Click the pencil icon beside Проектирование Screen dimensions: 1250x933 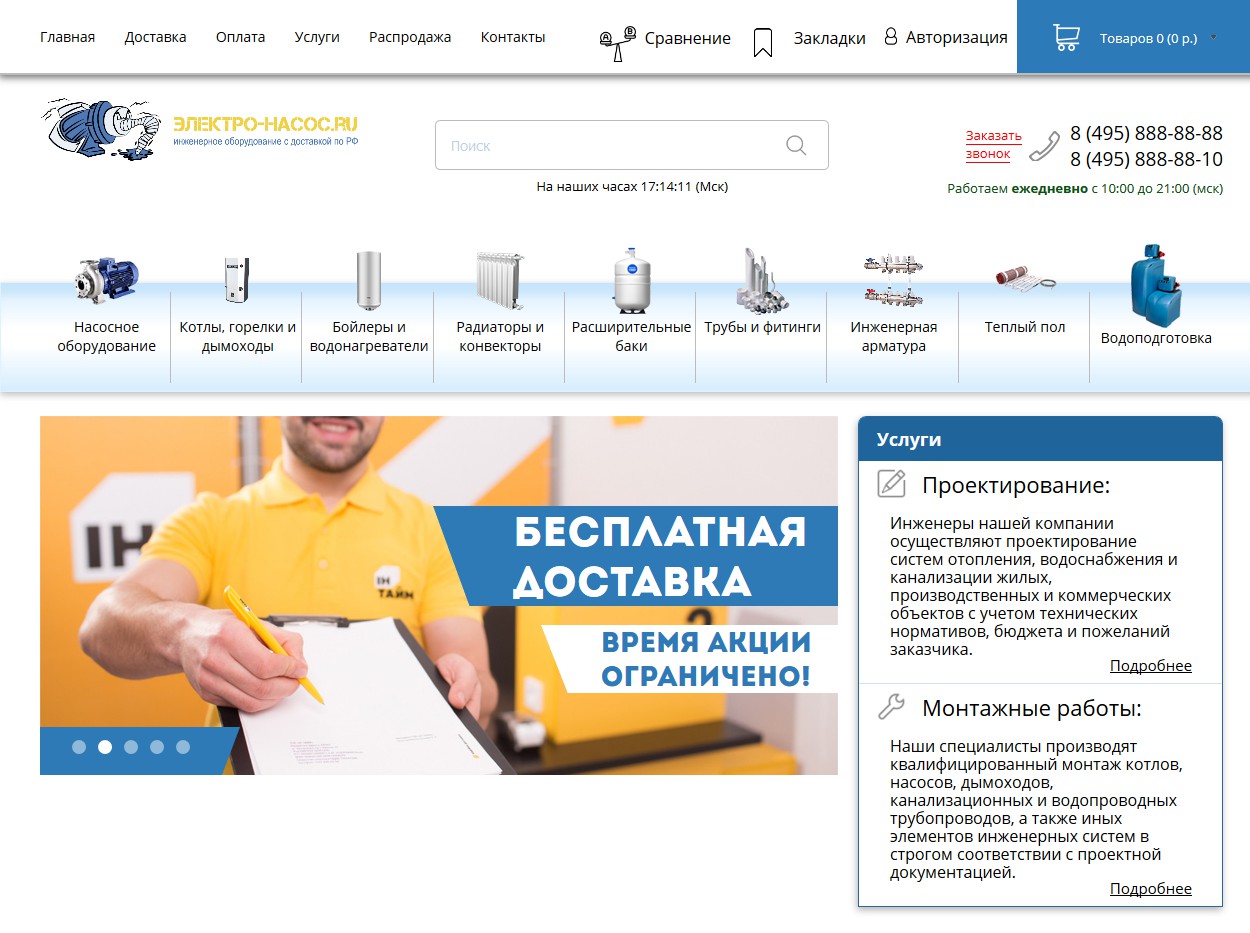click(x=891, y=483)
